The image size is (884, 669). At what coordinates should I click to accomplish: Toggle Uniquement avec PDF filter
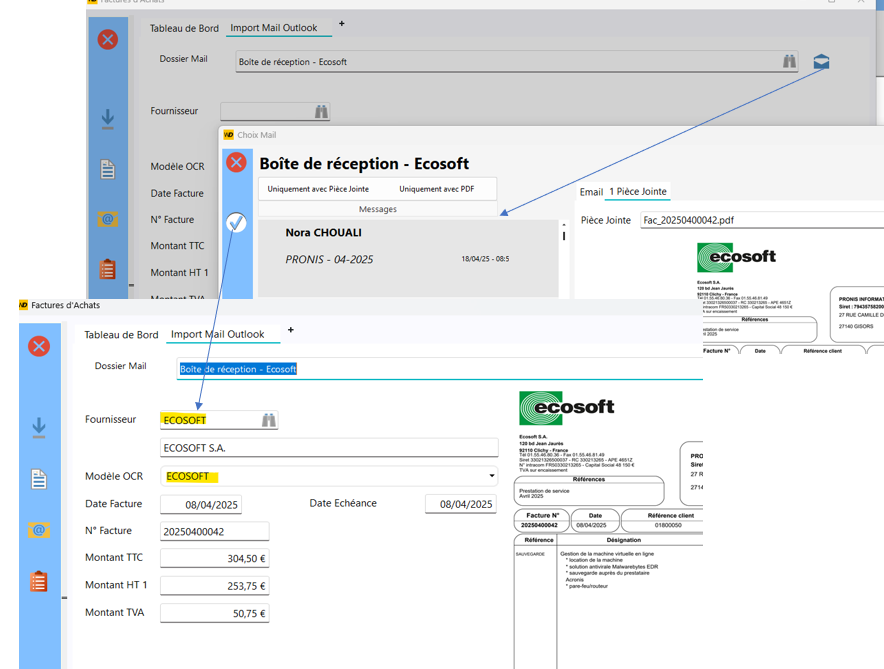[x=436, y=189]
